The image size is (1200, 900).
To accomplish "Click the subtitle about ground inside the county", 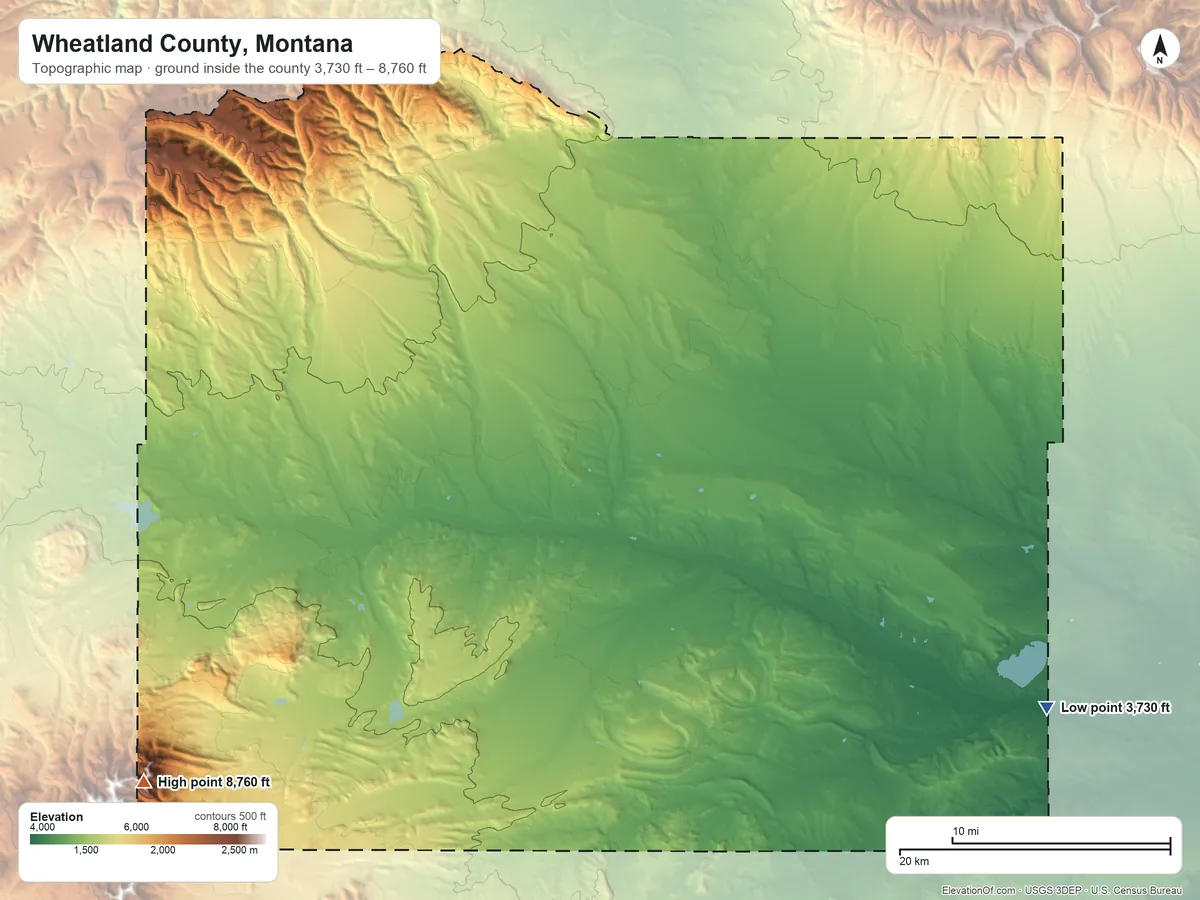I will click(x=229, y=70).
